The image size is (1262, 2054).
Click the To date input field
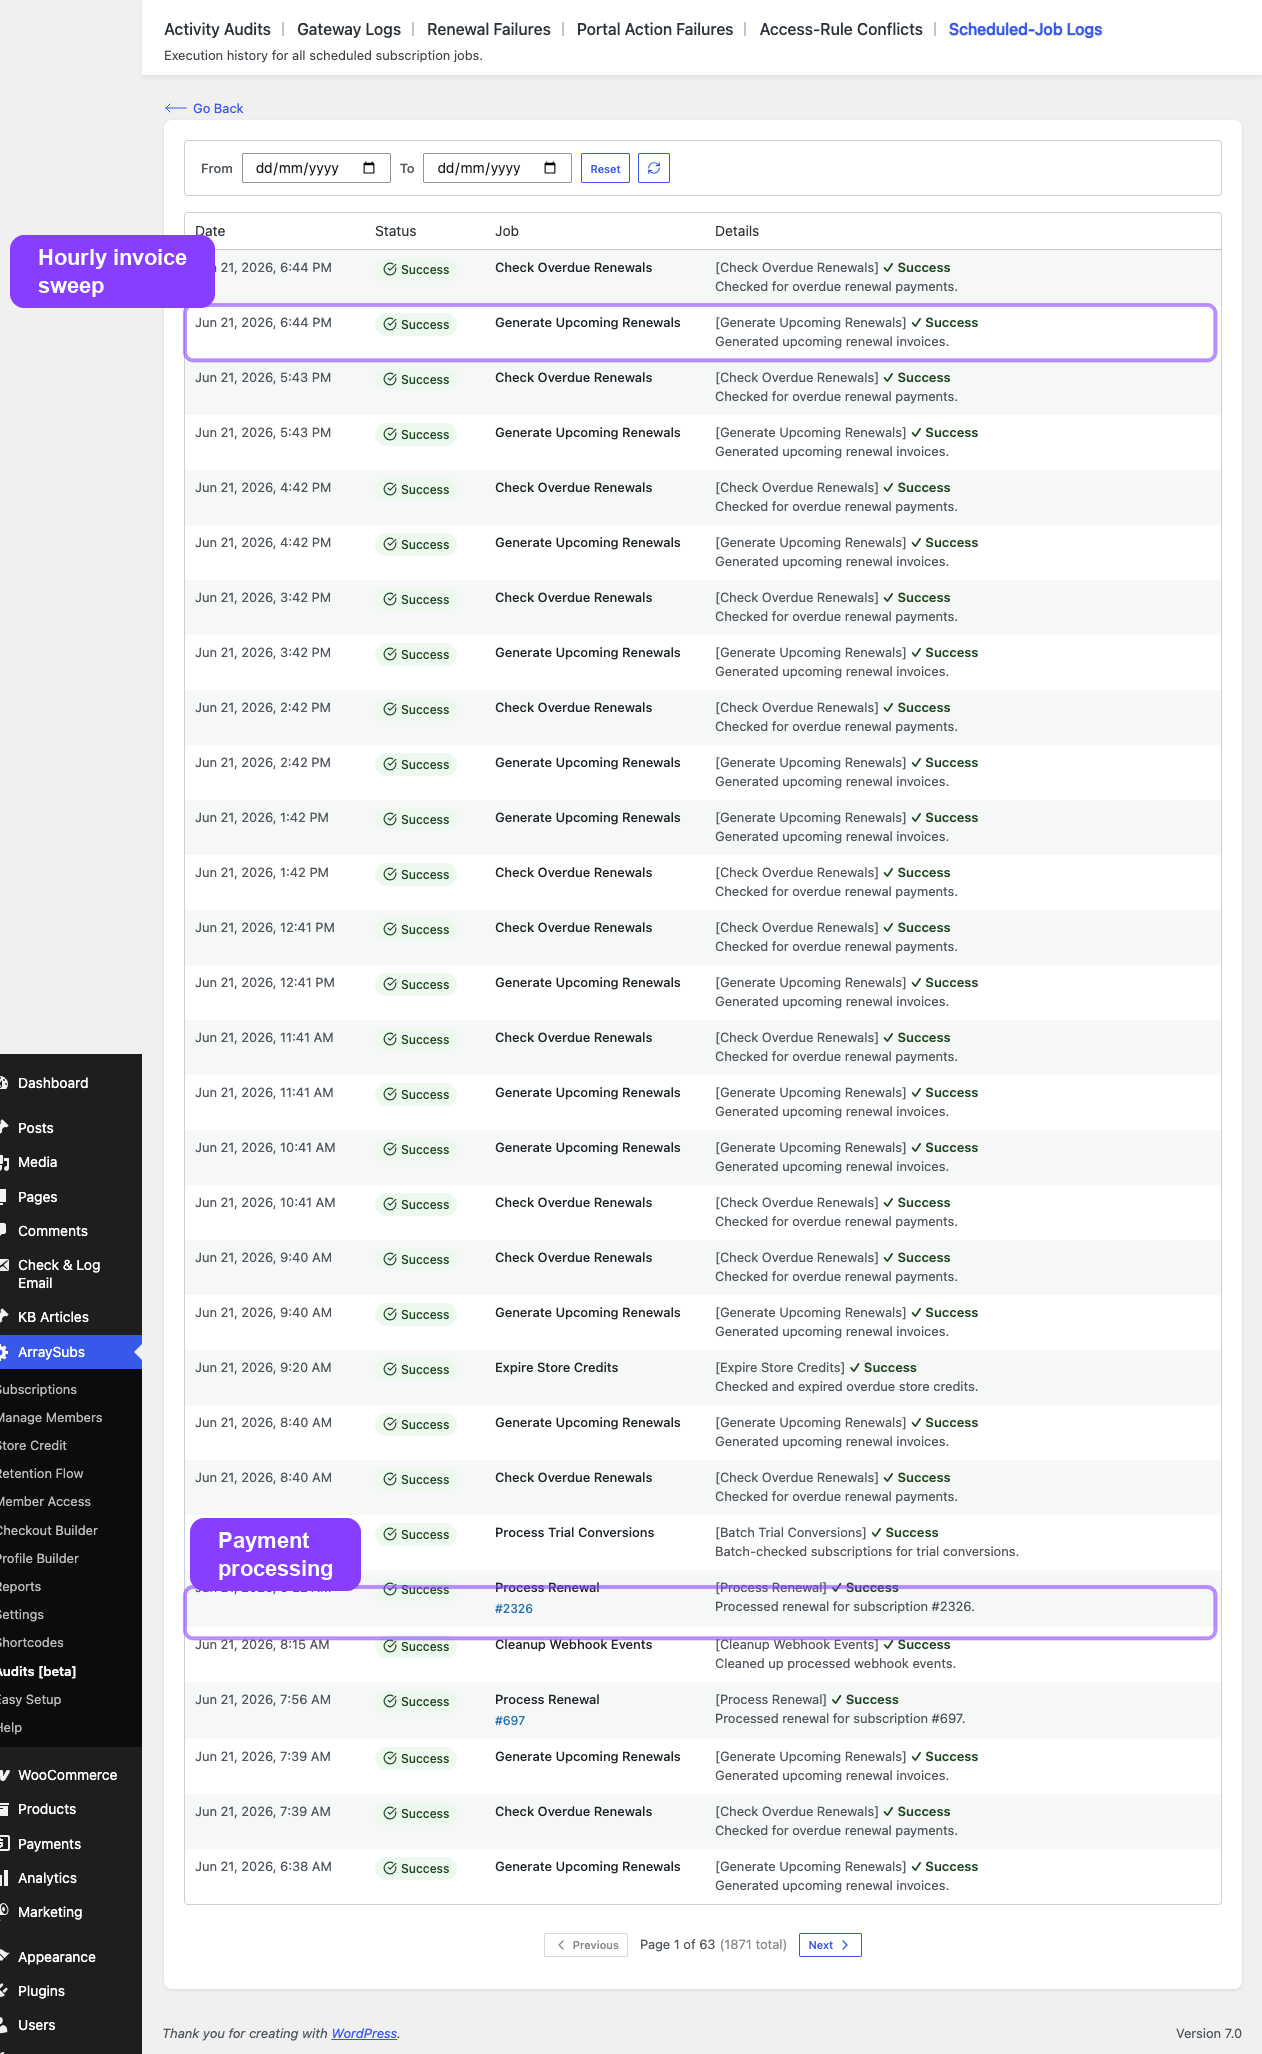(x=497, y=168)
